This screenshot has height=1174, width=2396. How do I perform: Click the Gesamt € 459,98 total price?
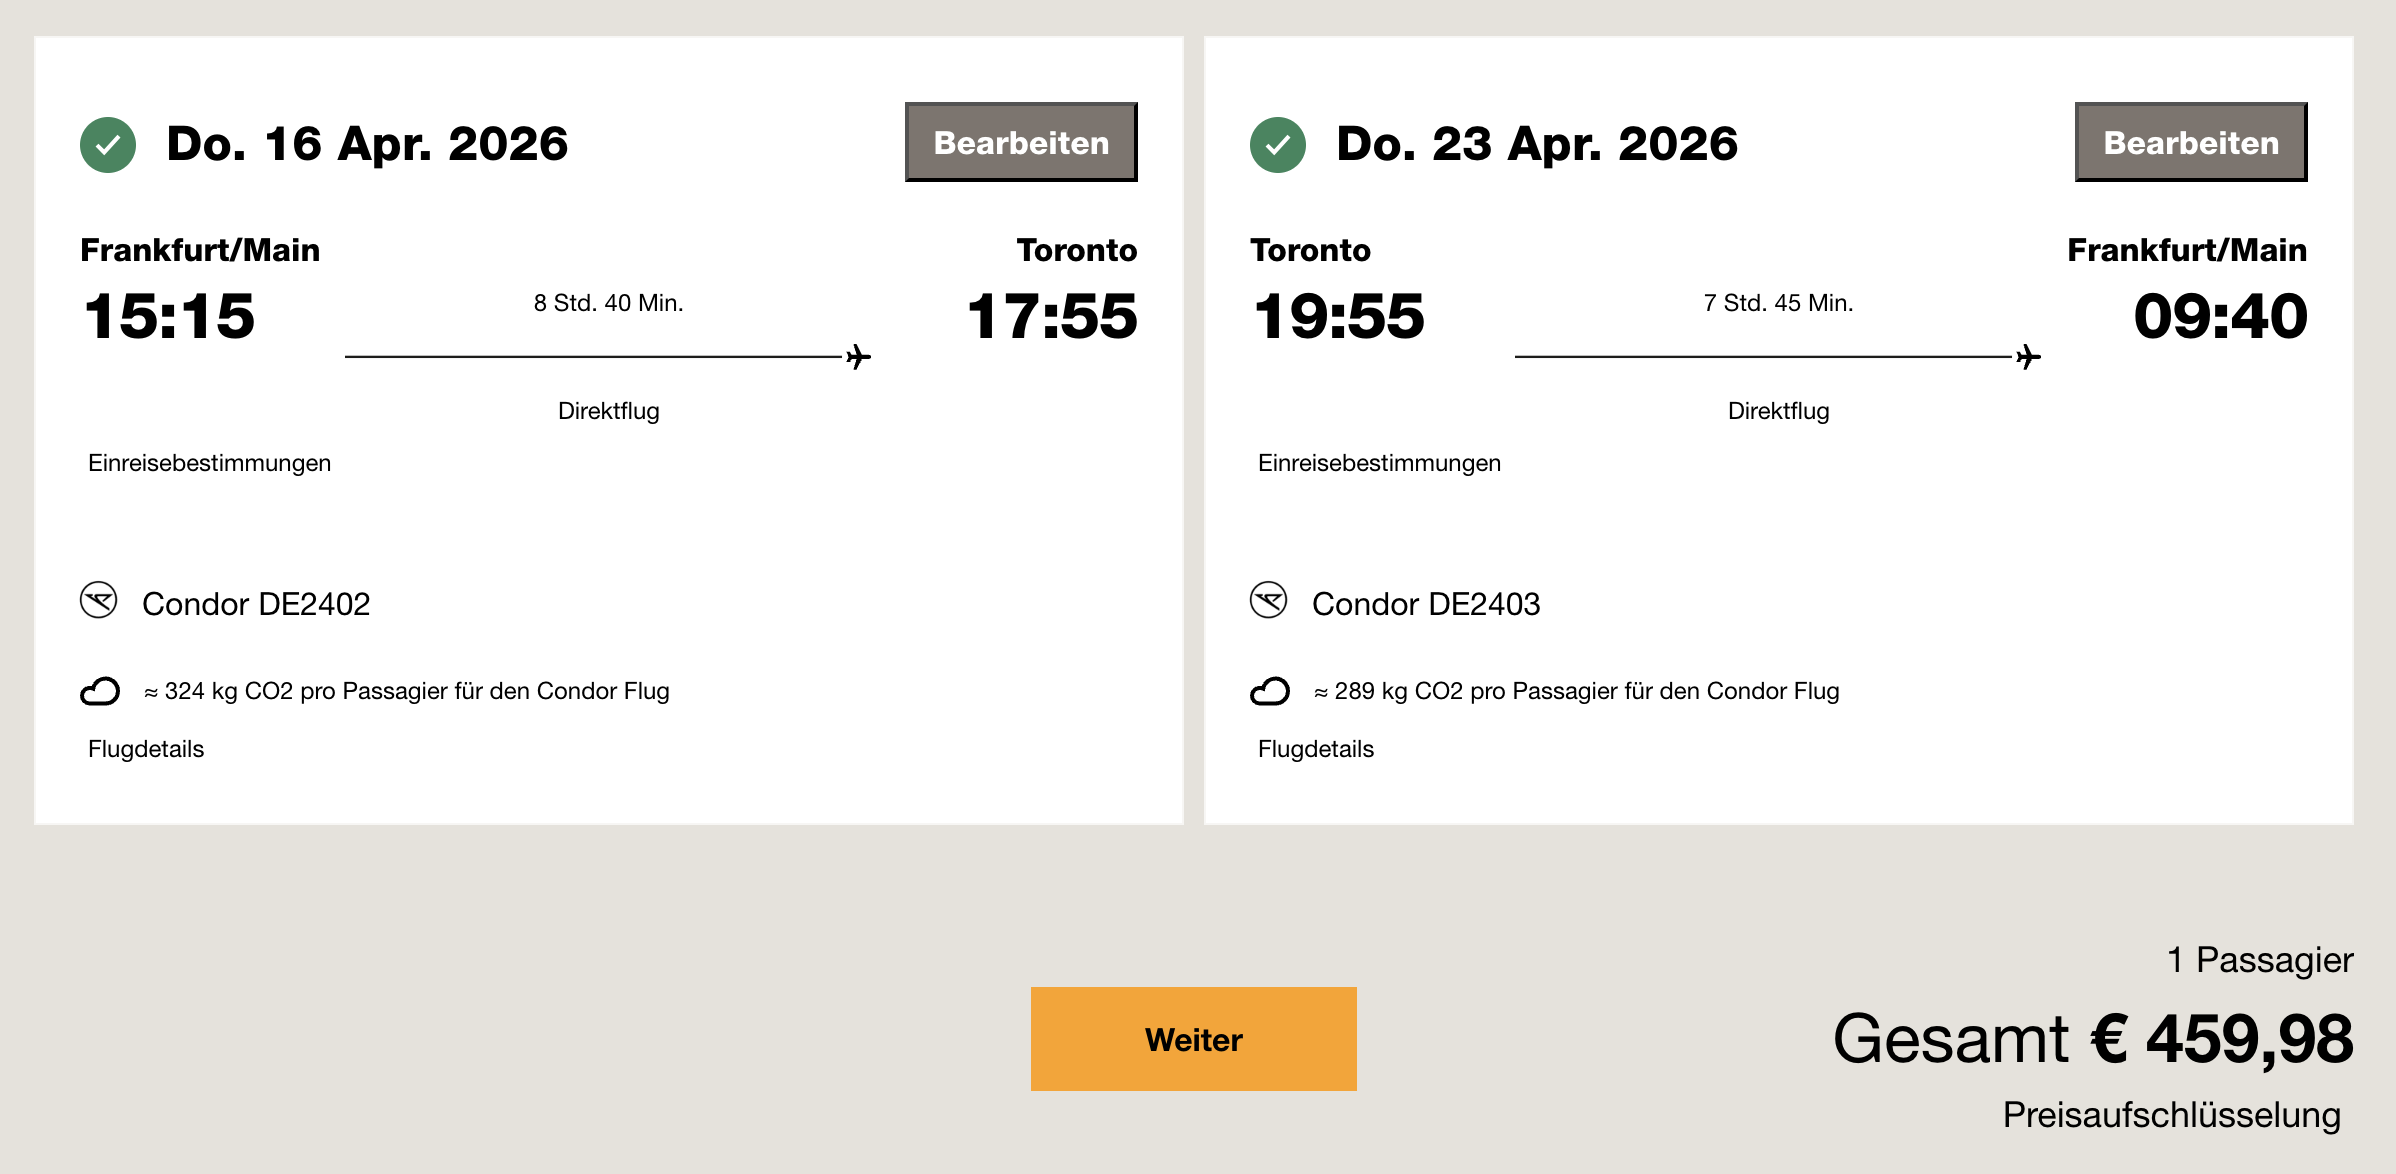[x=2092, y=1039]
